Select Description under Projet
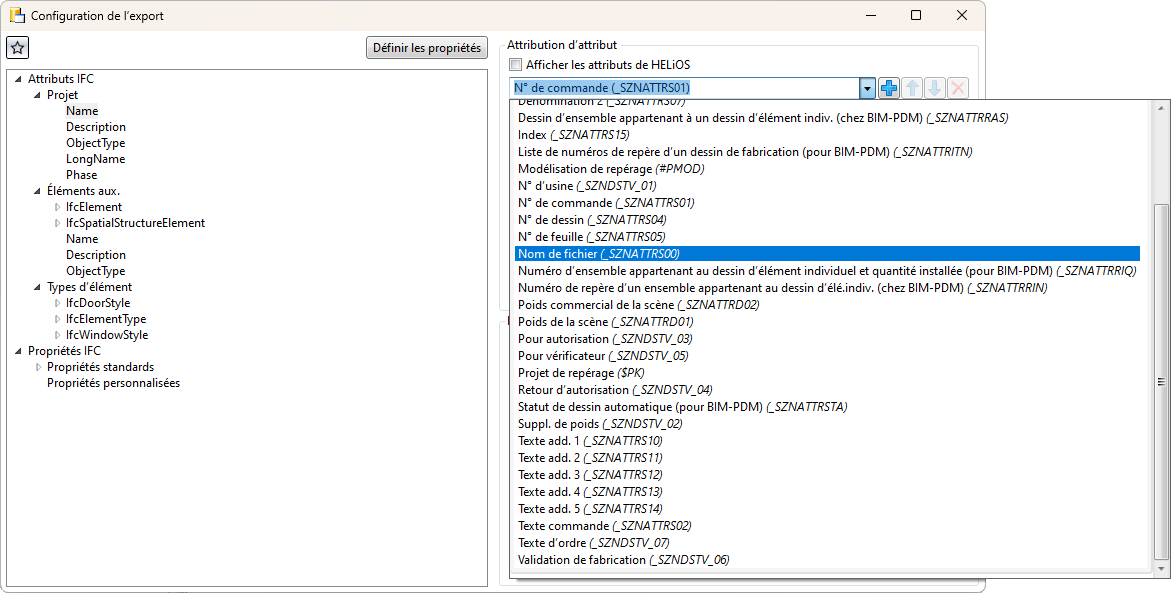 click(x=96, y=127)
